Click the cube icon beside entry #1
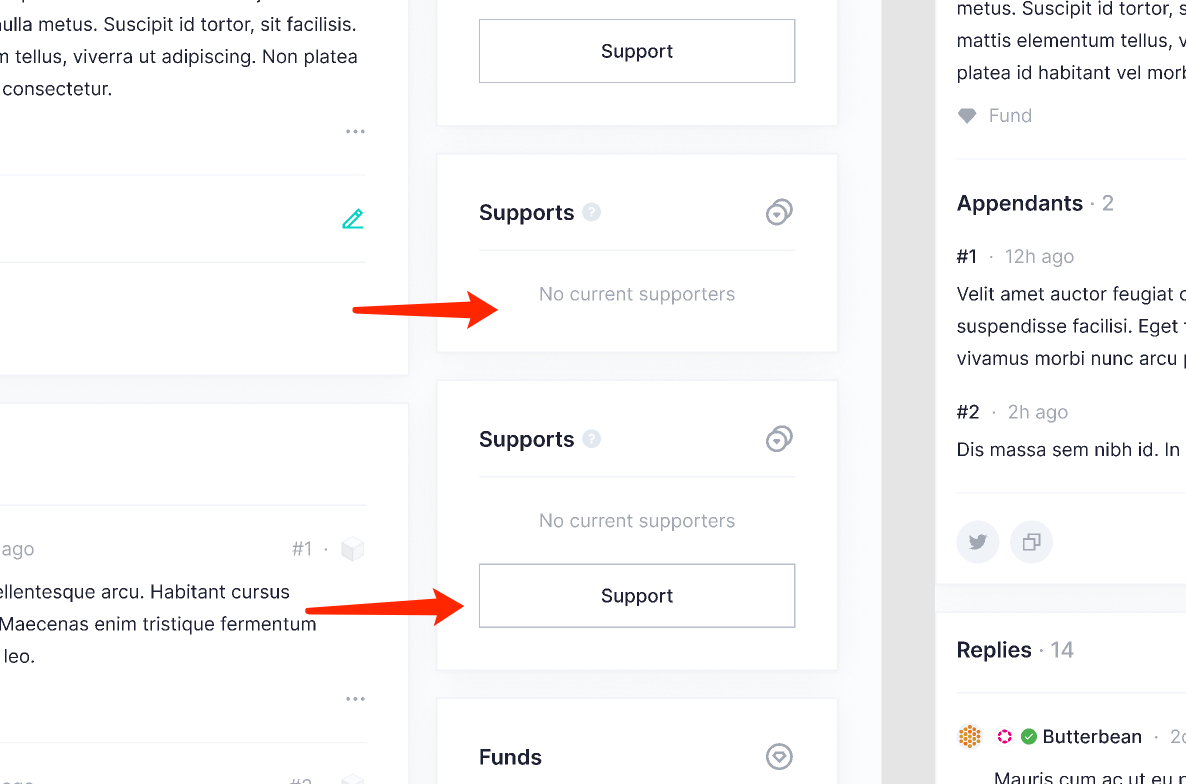 tap(351, 548)
